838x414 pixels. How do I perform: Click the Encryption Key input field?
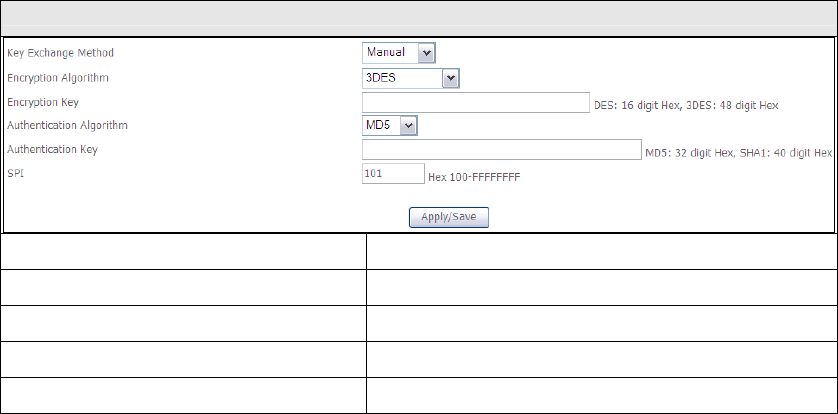[476, 102]
